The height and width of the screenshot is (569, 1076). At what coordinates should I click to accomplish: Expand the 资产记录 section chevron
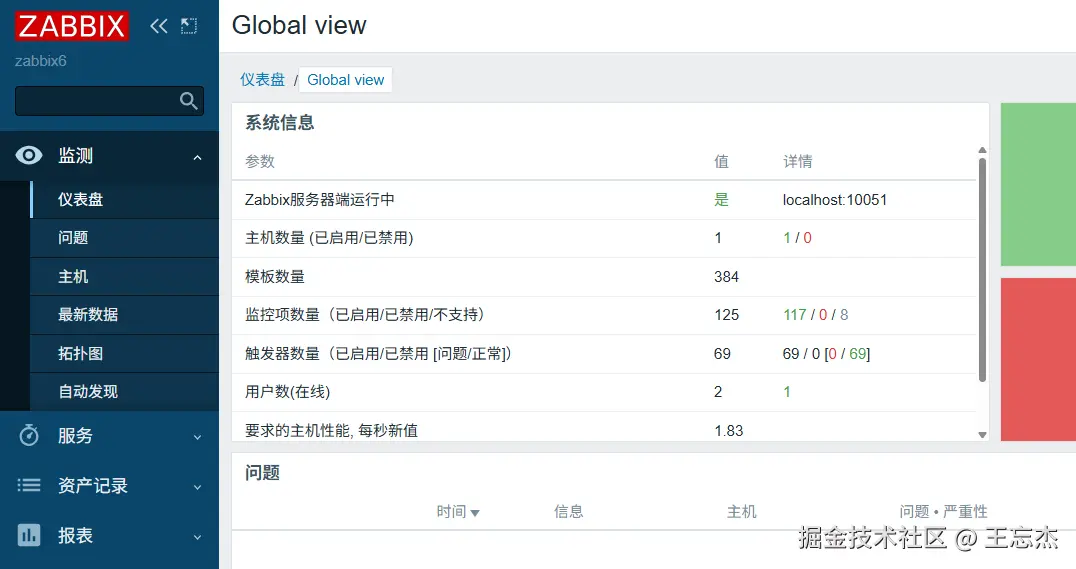coord(198,487)
